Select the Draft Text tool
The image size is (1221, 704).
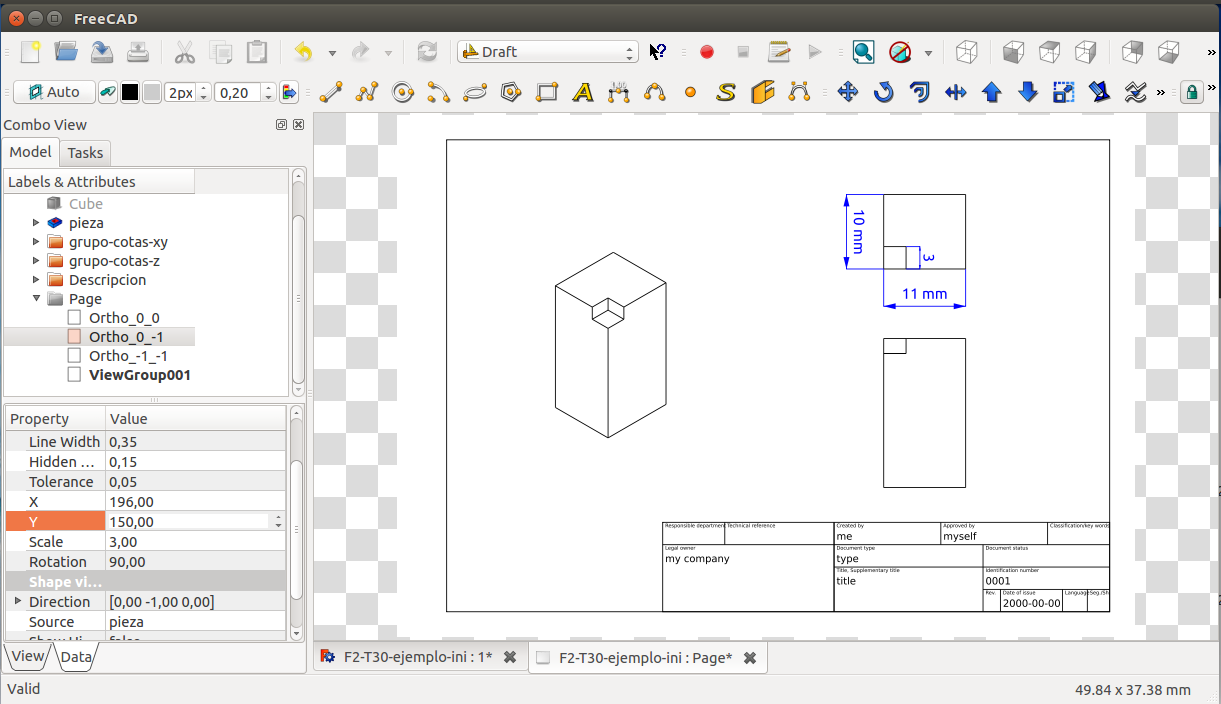tap(583, 93)
